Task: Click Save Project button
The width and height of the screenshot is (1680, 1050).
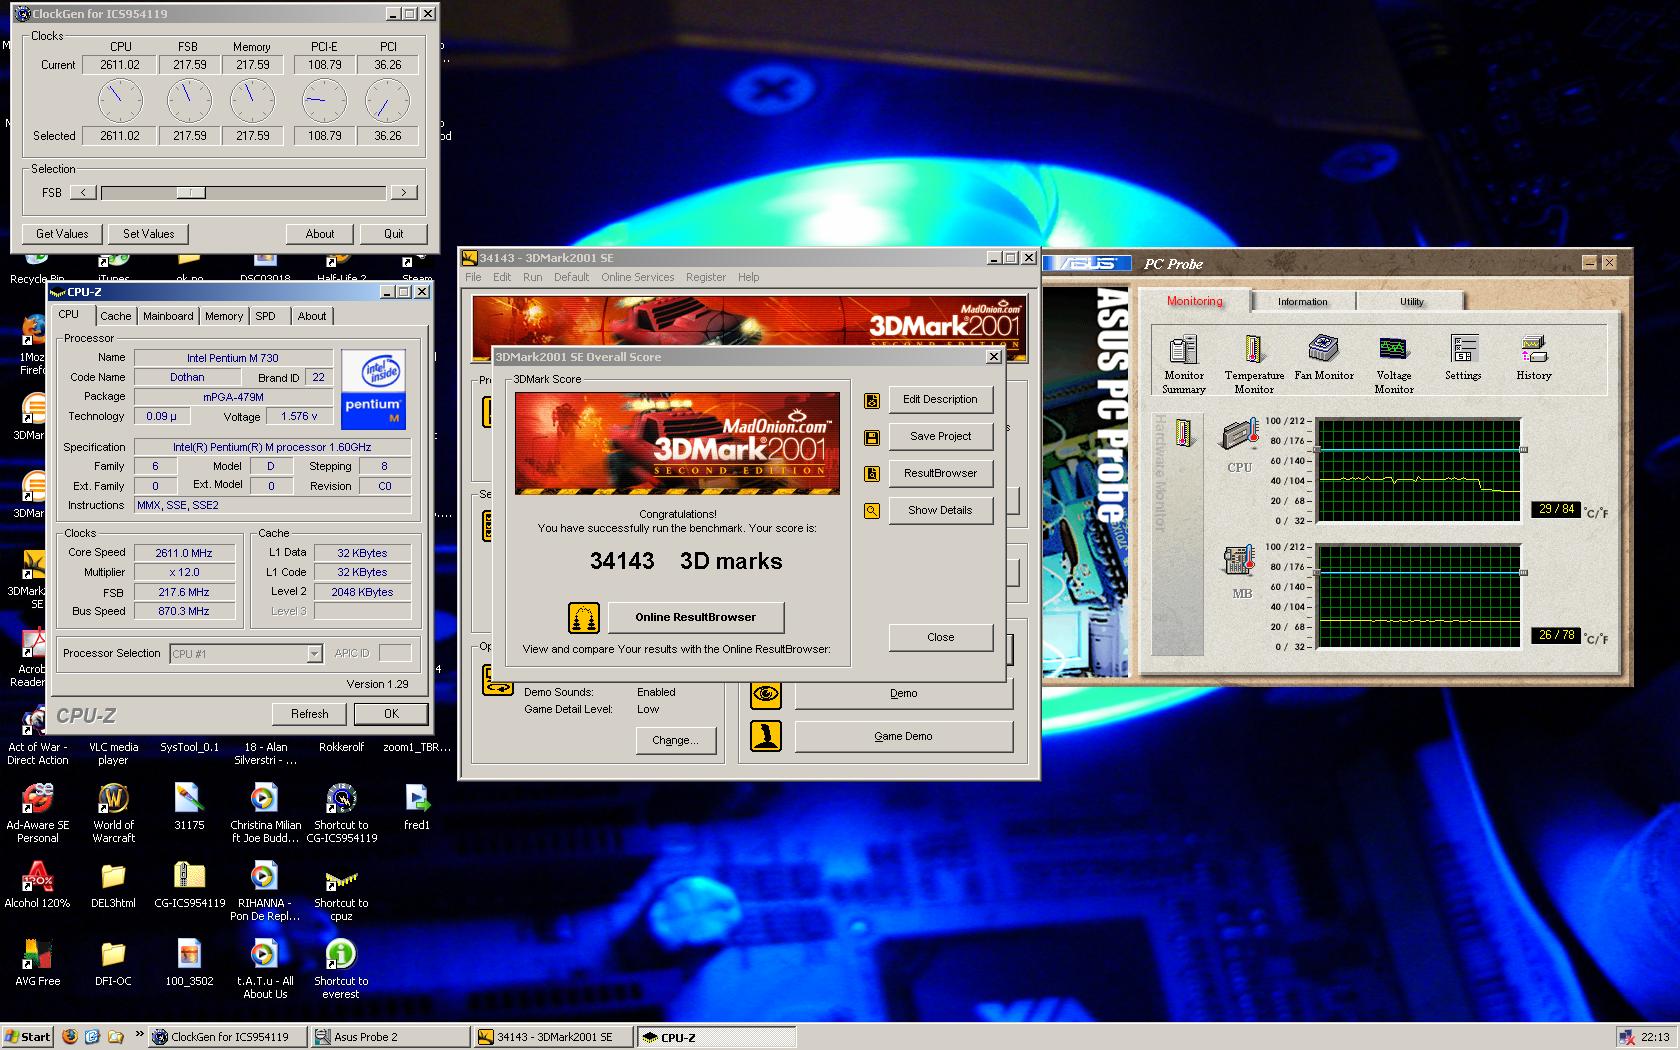Action: pos(940,436)
